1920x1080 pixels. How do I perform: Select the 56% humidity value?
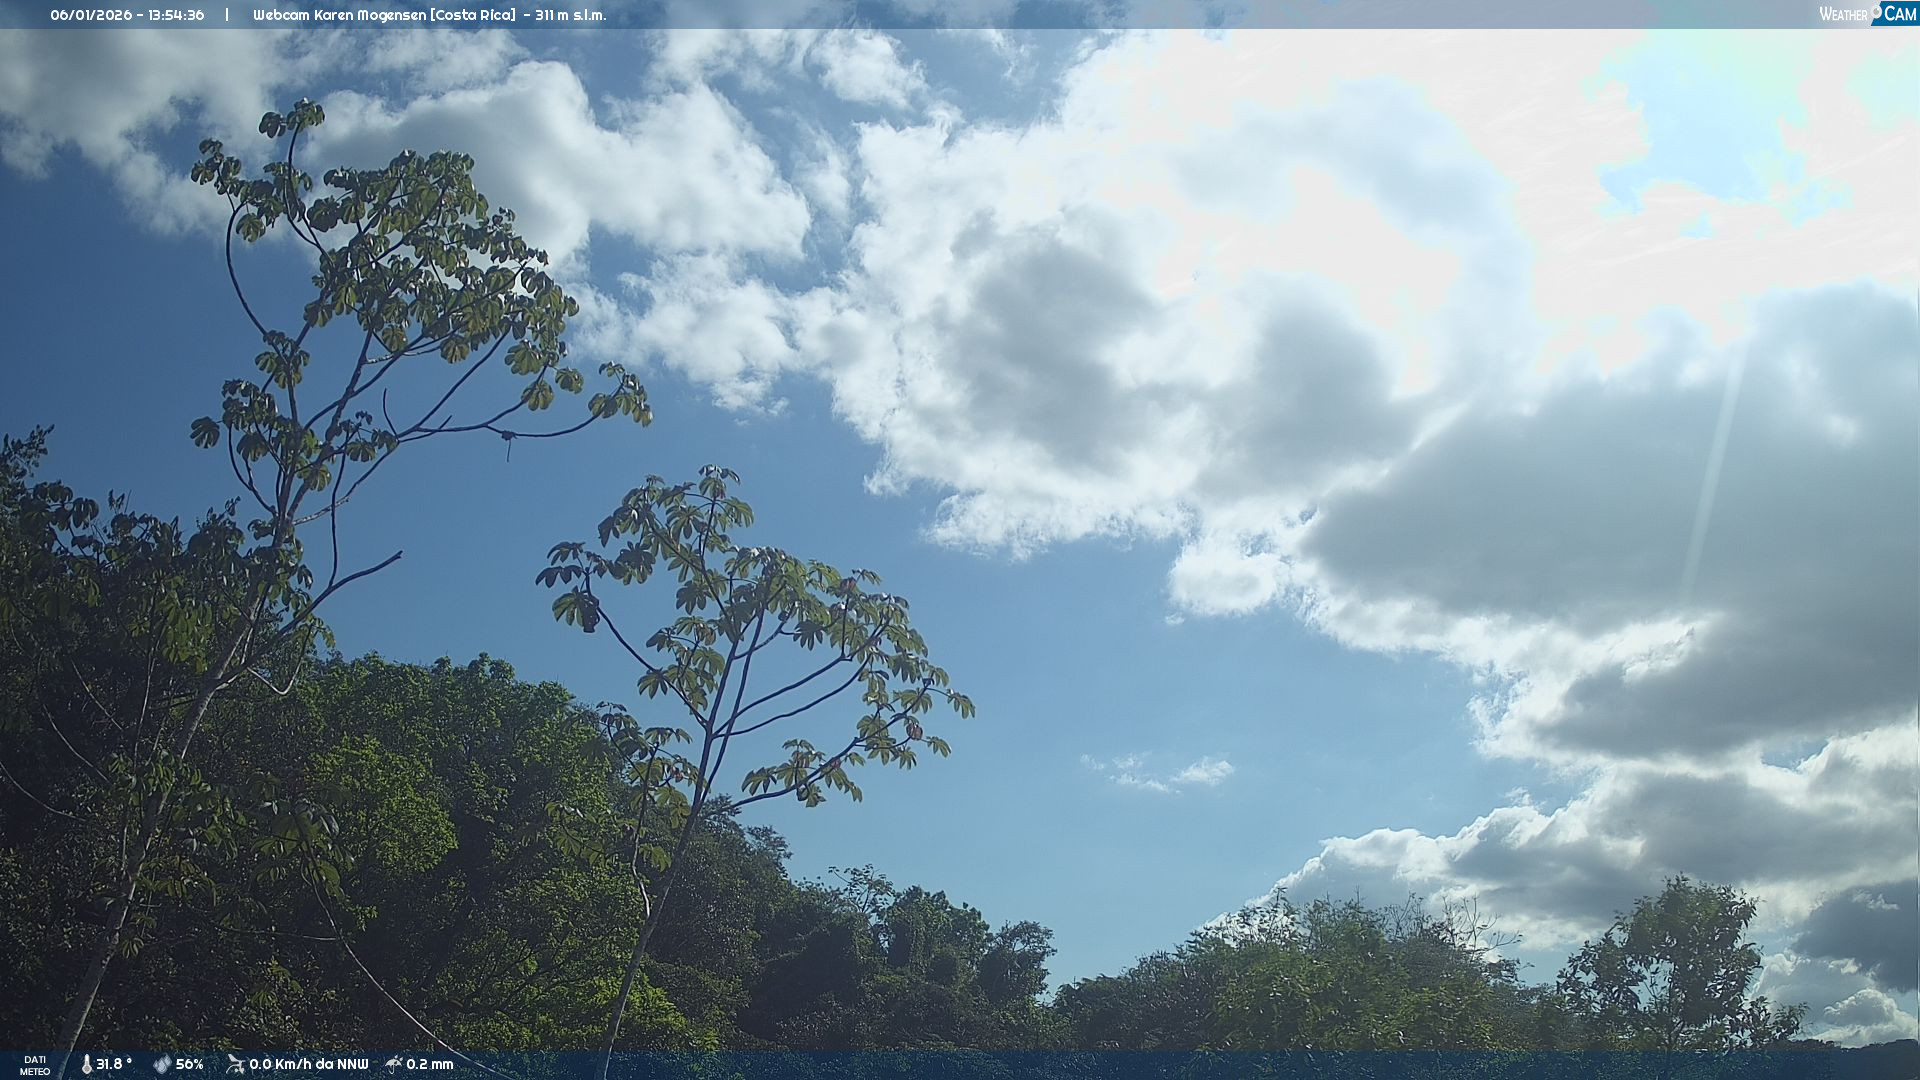[x=190, y=1064]
